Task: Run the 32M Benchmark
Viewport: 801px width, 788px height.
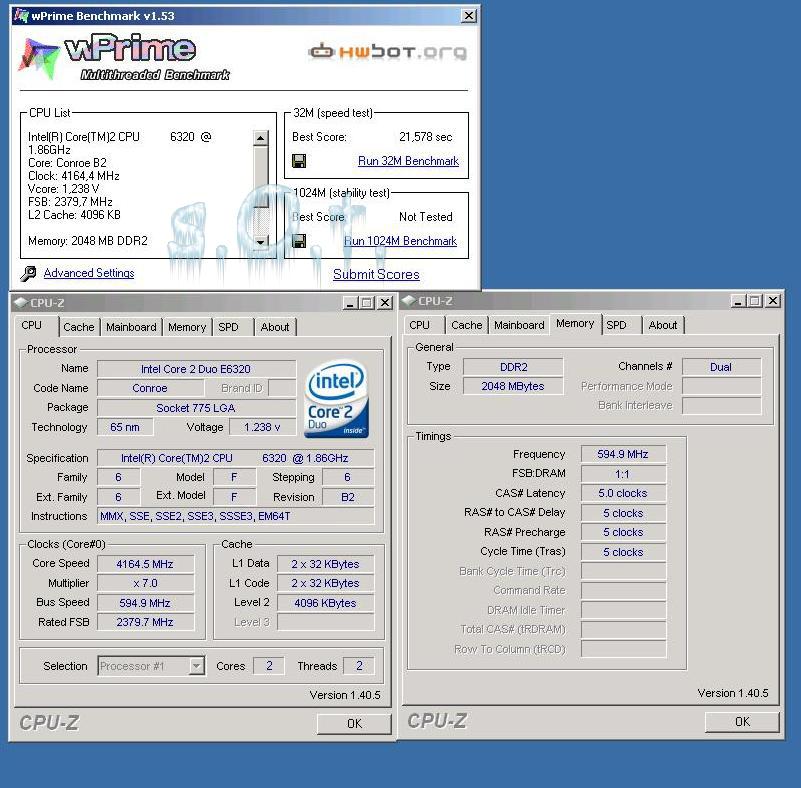Action: click(408, 161)
